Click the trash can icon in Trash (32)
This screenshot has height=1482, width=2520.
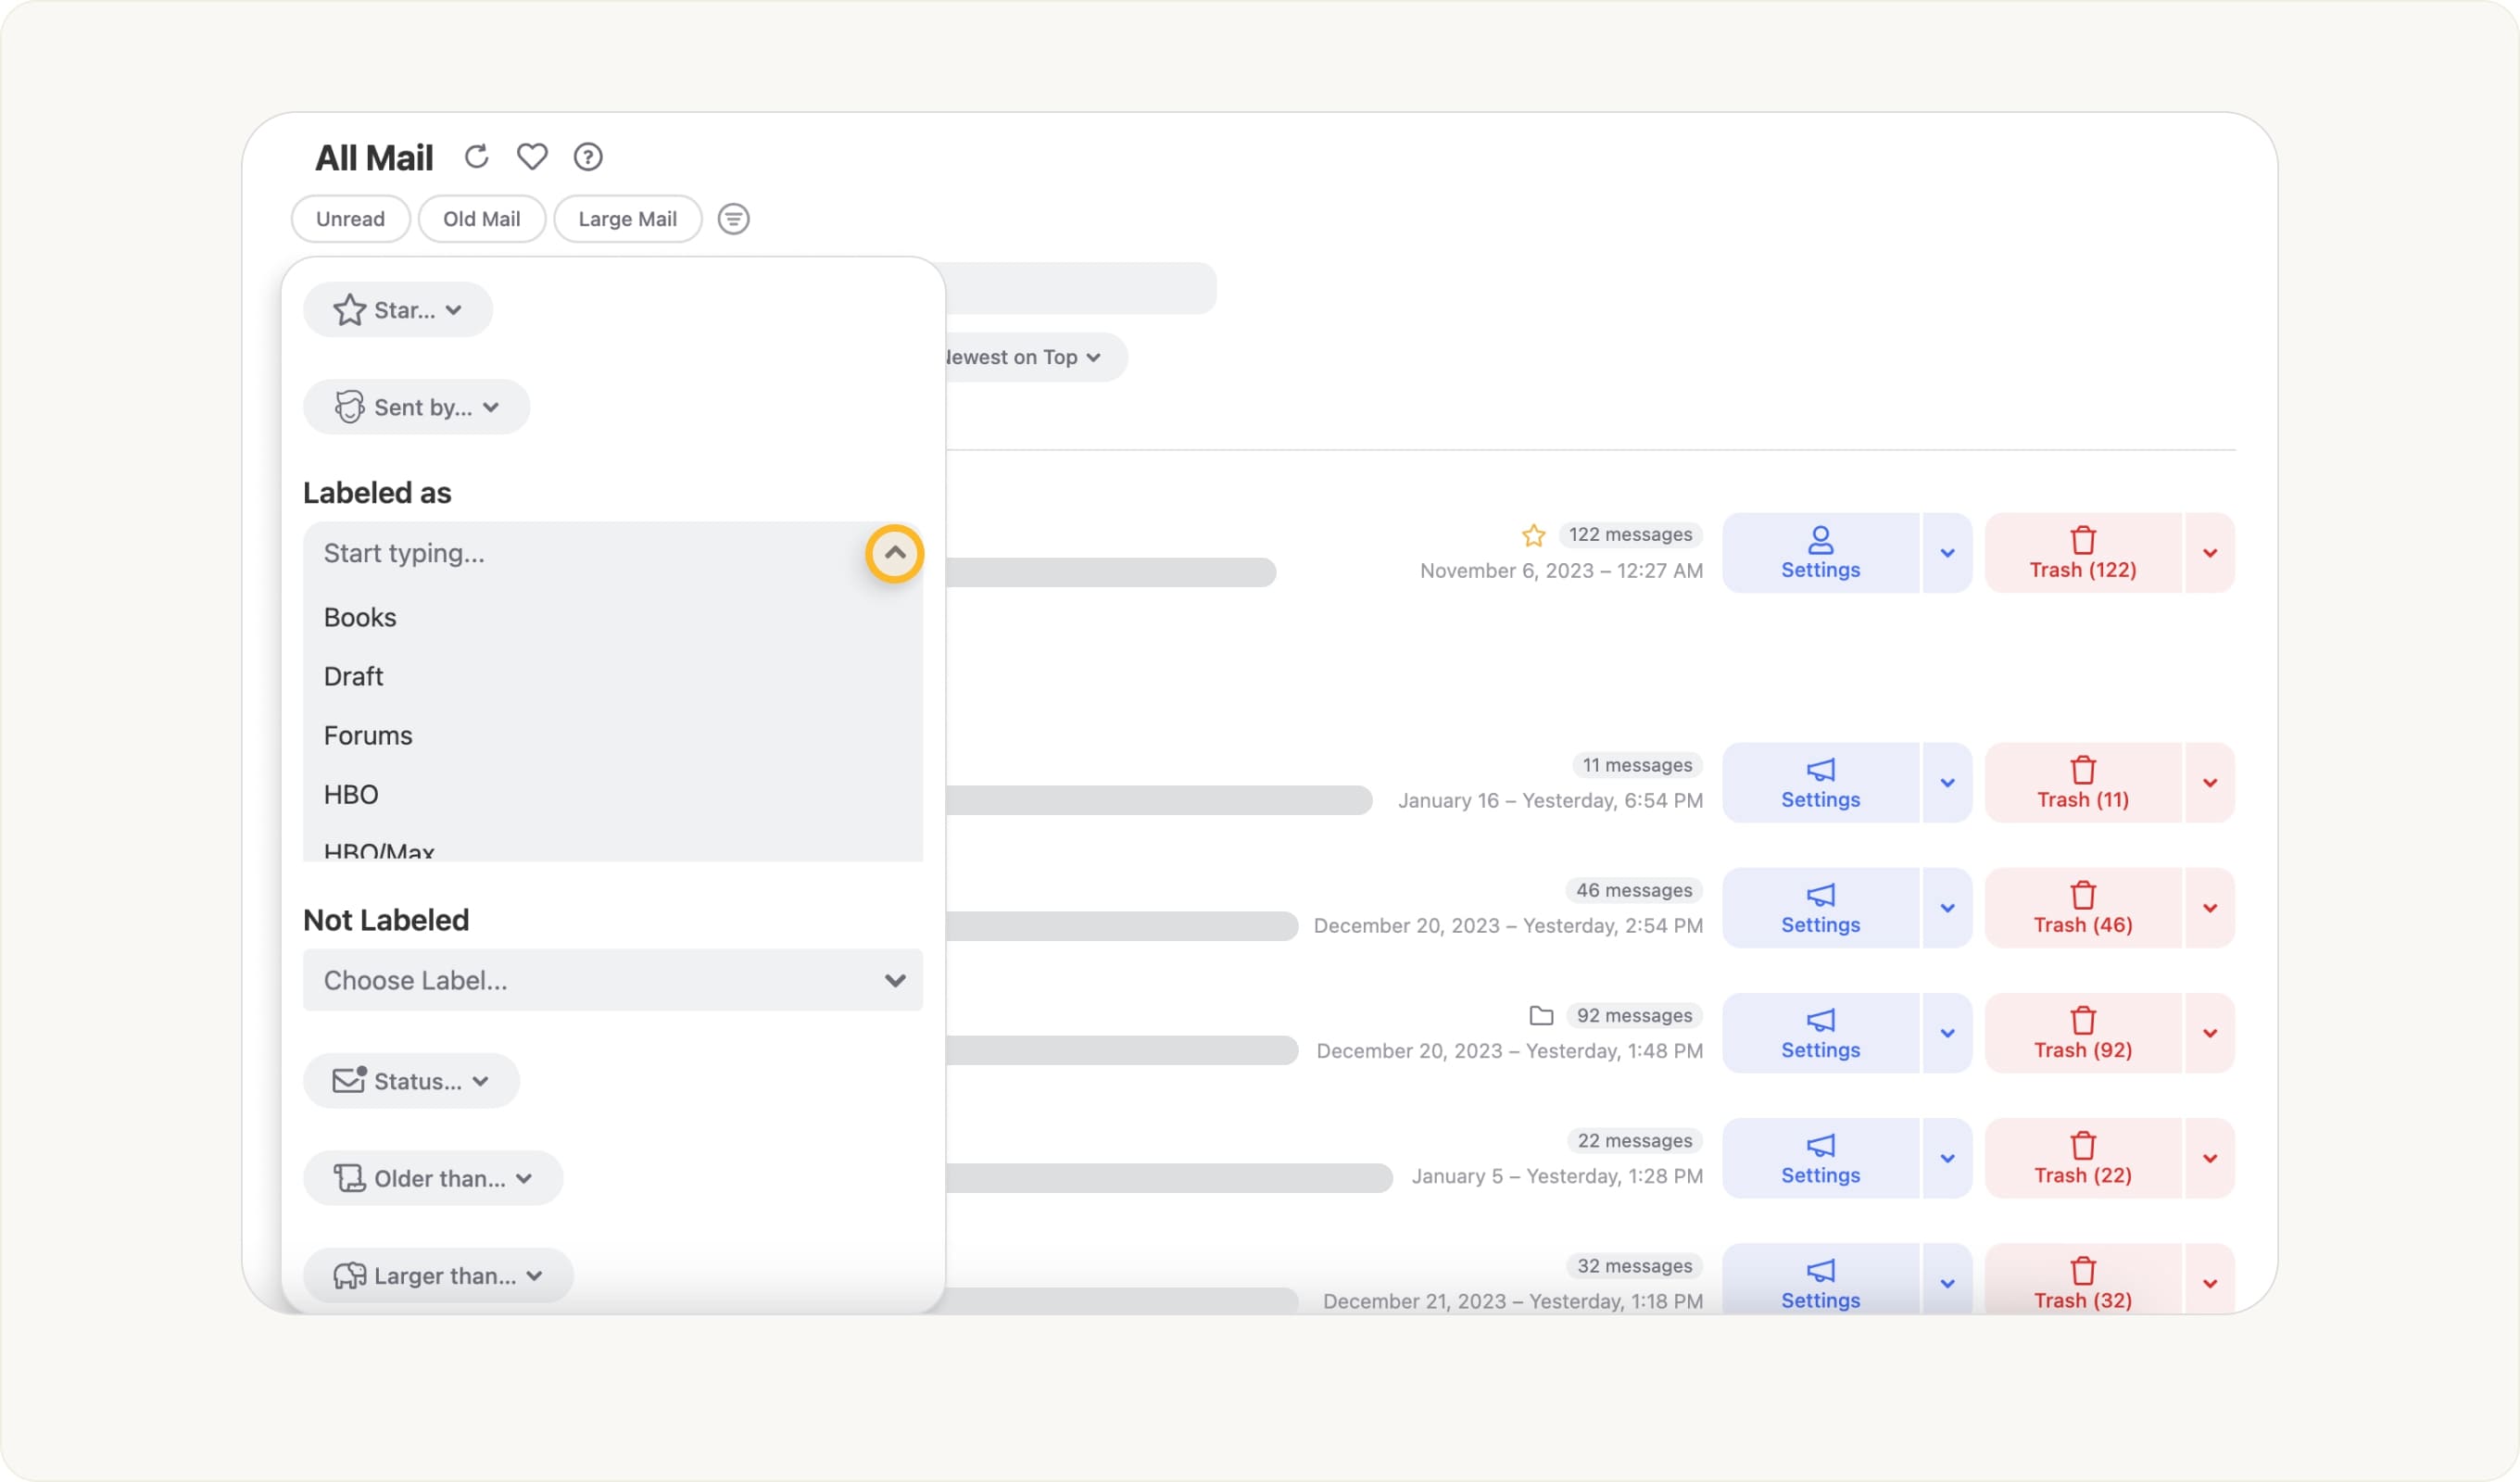coord(2082,1272)
